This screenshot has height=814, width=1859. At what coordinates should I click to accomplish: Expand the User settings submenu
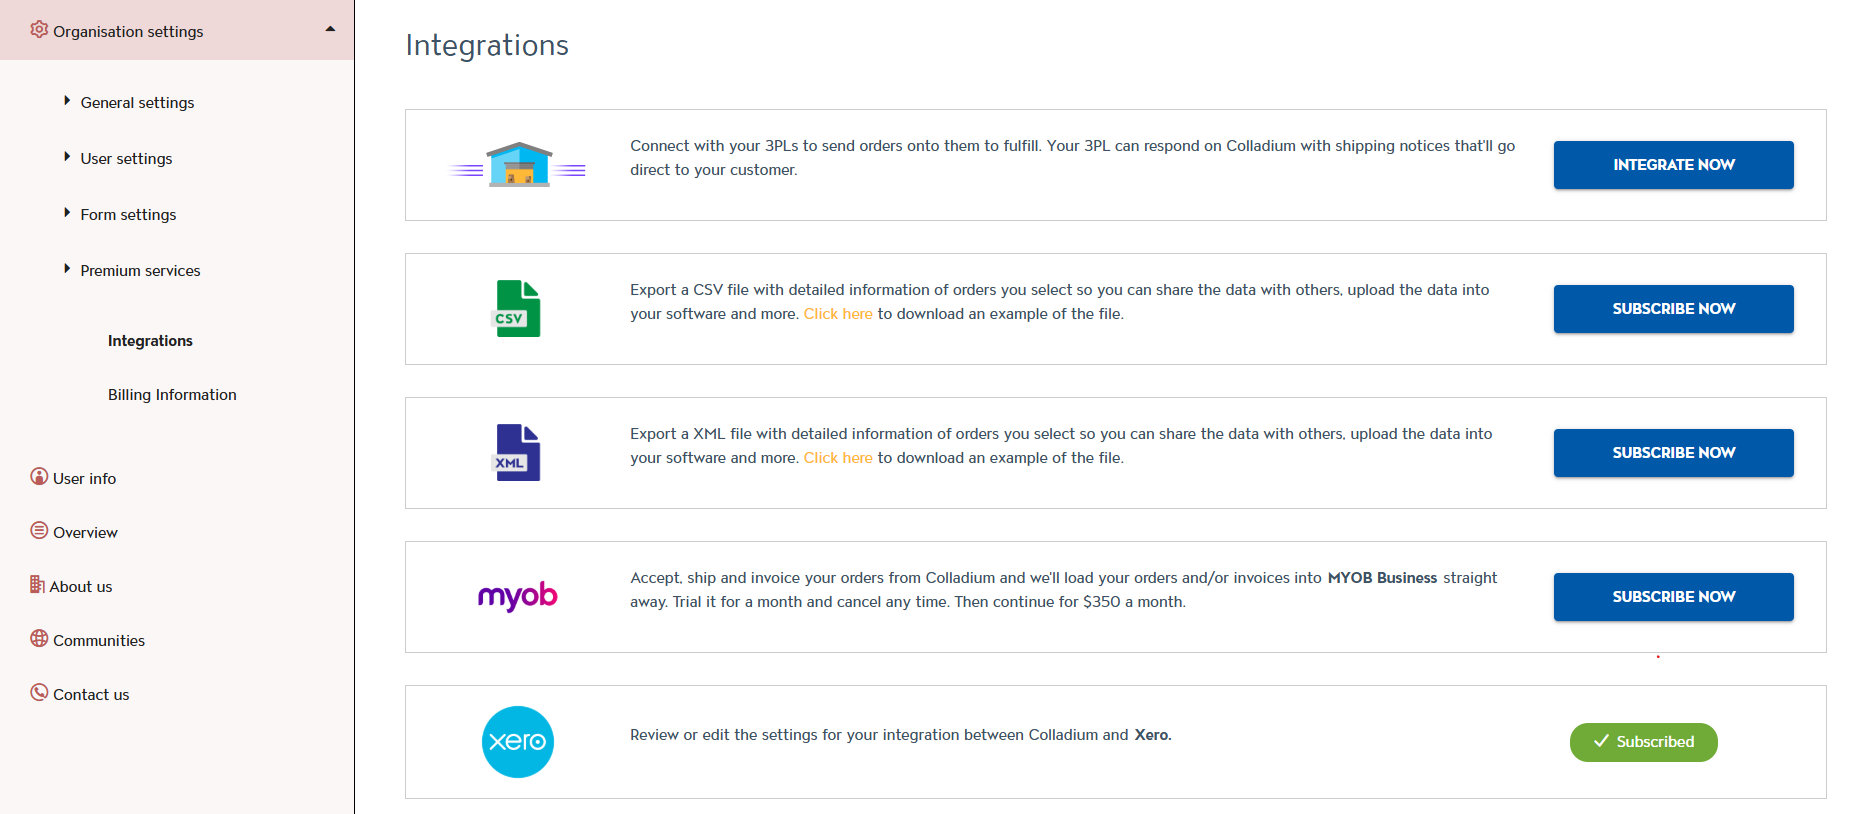point(67,157)
